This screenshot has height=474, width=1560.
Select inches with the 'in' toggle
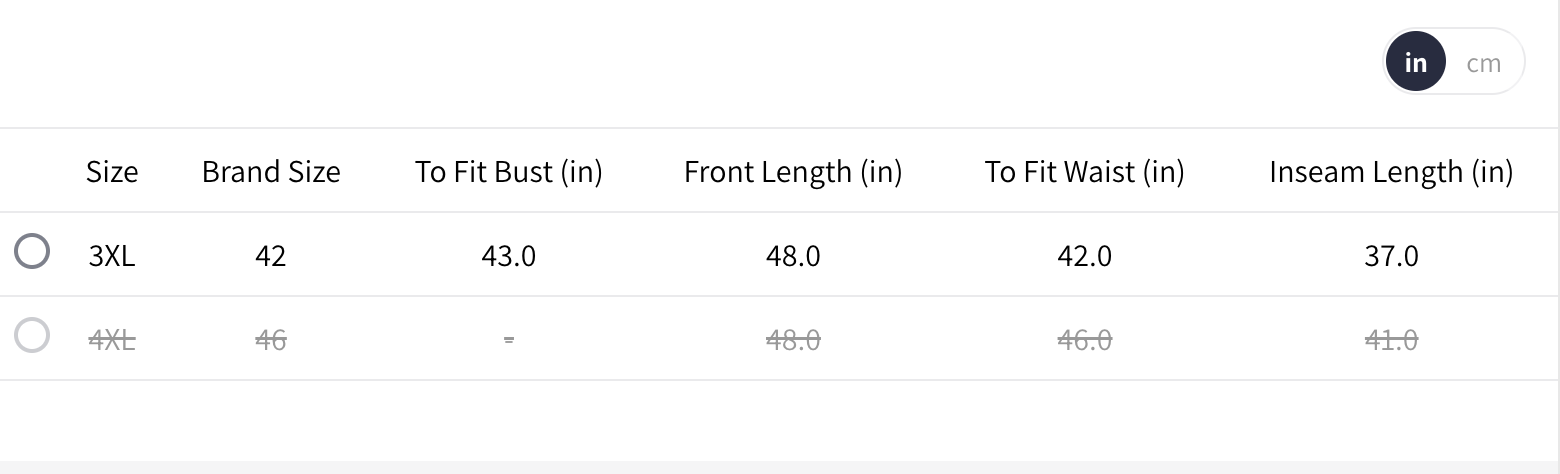1415,62
